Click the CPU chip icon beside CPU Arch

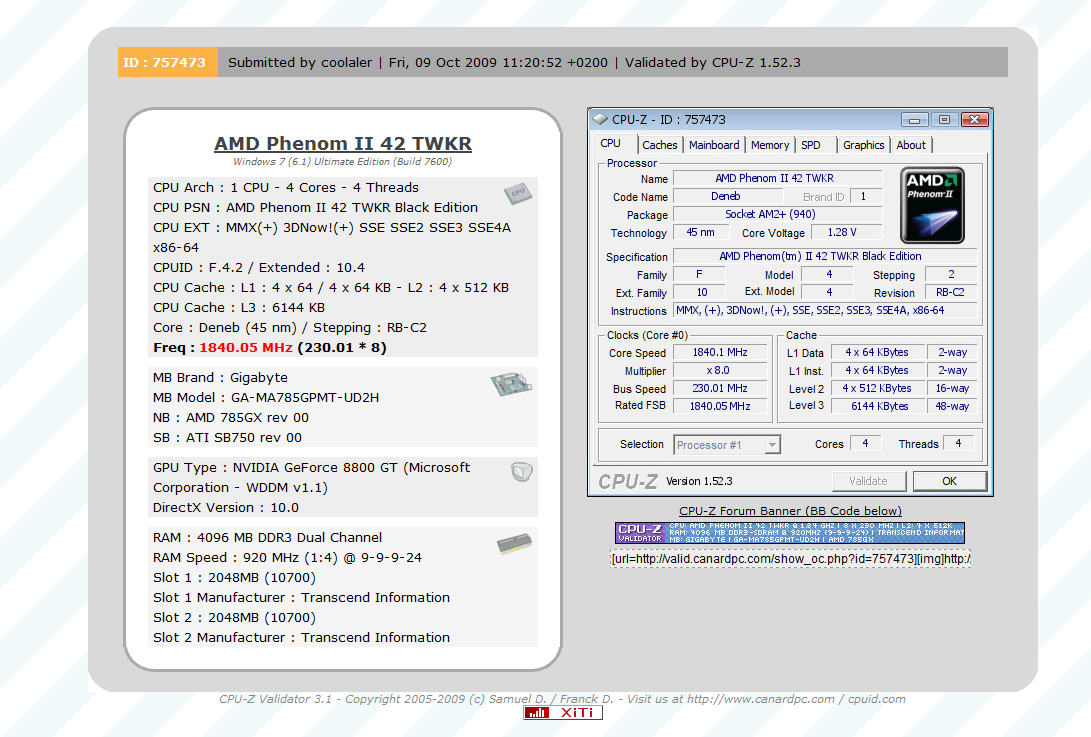click(518, 193)
